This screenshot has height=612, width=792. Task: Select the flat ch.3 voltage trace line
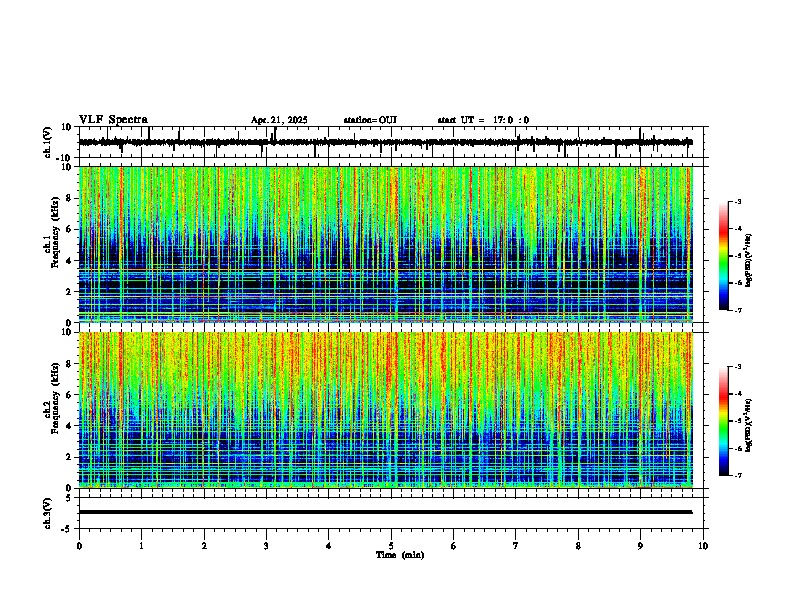[385, 512]
